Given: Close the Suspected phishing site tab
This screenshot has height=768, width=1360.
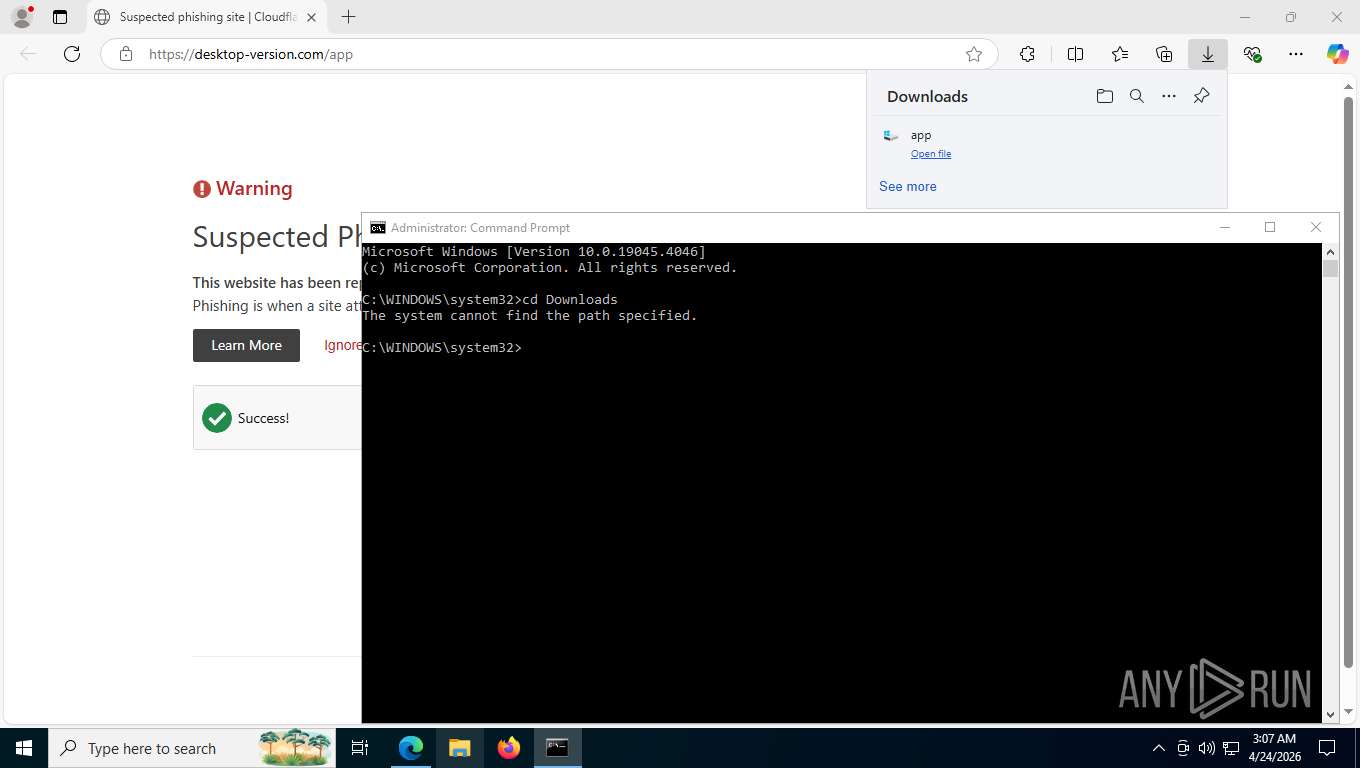Looking at the screenshot, I should coord(311,17).
